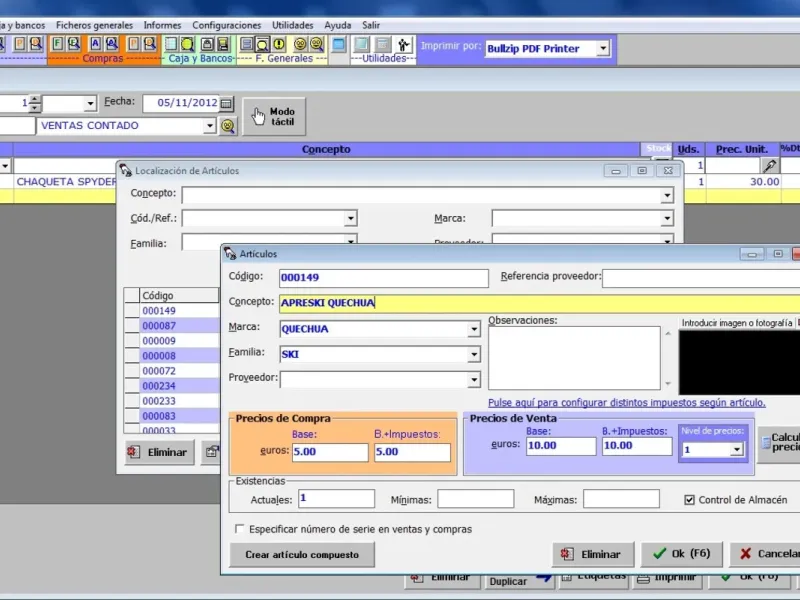
Task: Click the 'Pulse aquí para configurar distintos impuestos' link
Action: tap(627, 403)
